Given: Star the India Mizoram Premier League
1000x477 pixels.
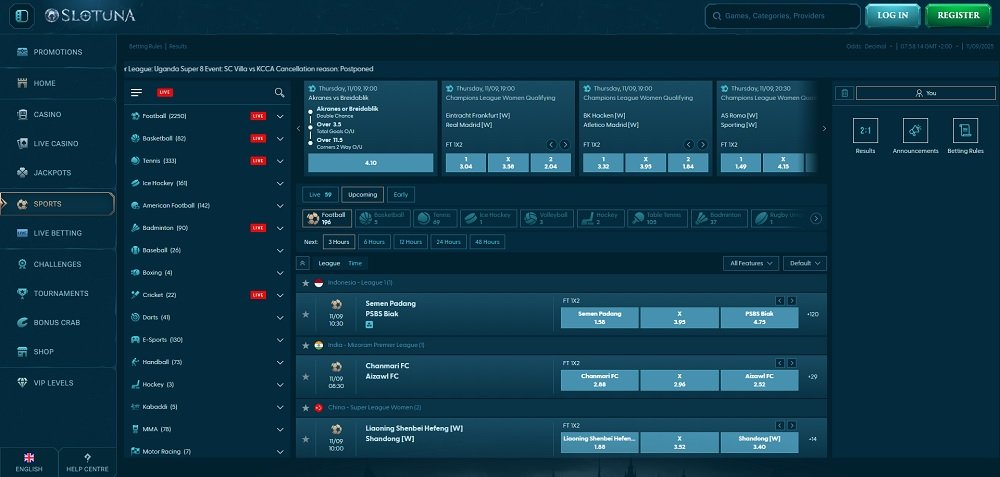Looking at the screenshot, I should coord(305,345).
